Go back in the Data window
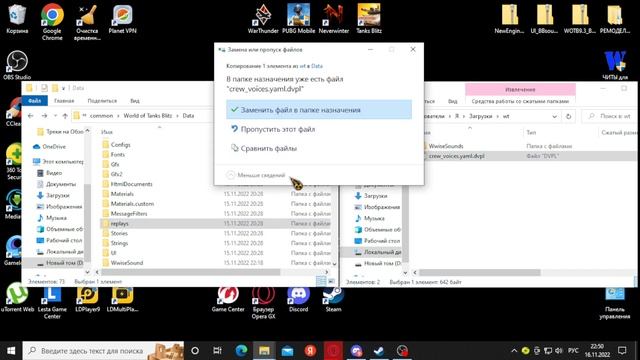Viewport: 640px width, 360px height. click(31, 116)
